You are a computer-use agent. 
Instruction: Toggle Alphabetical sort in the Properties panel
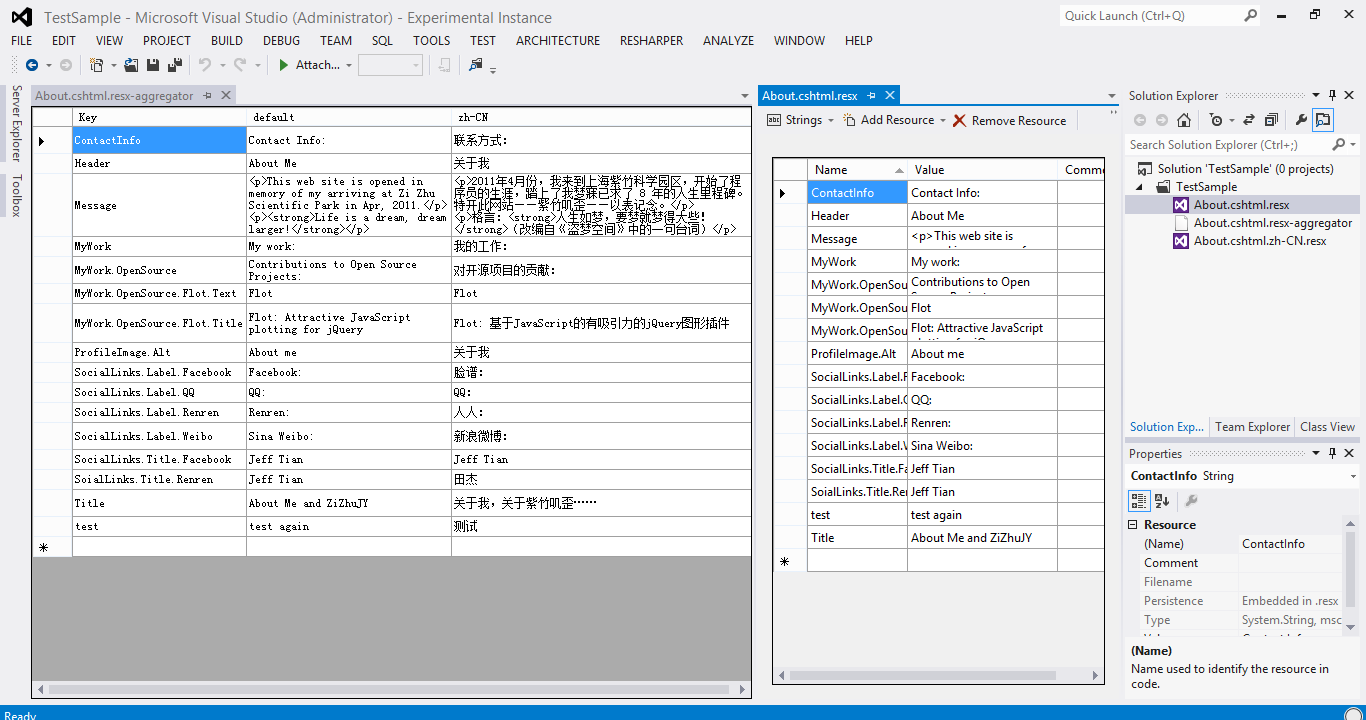click(x=1162, y=500)
